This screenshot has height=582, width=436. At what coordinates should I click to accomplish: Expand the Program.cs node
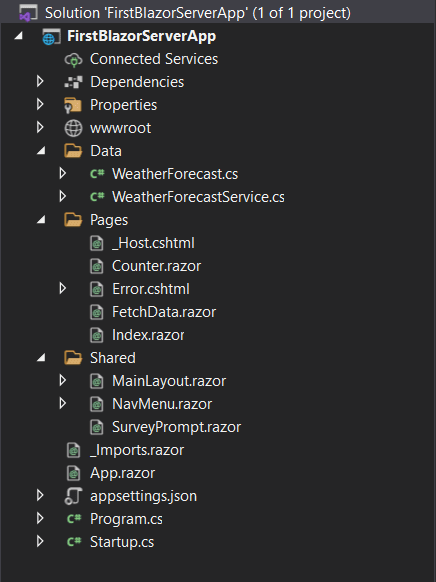coord(40,519)
